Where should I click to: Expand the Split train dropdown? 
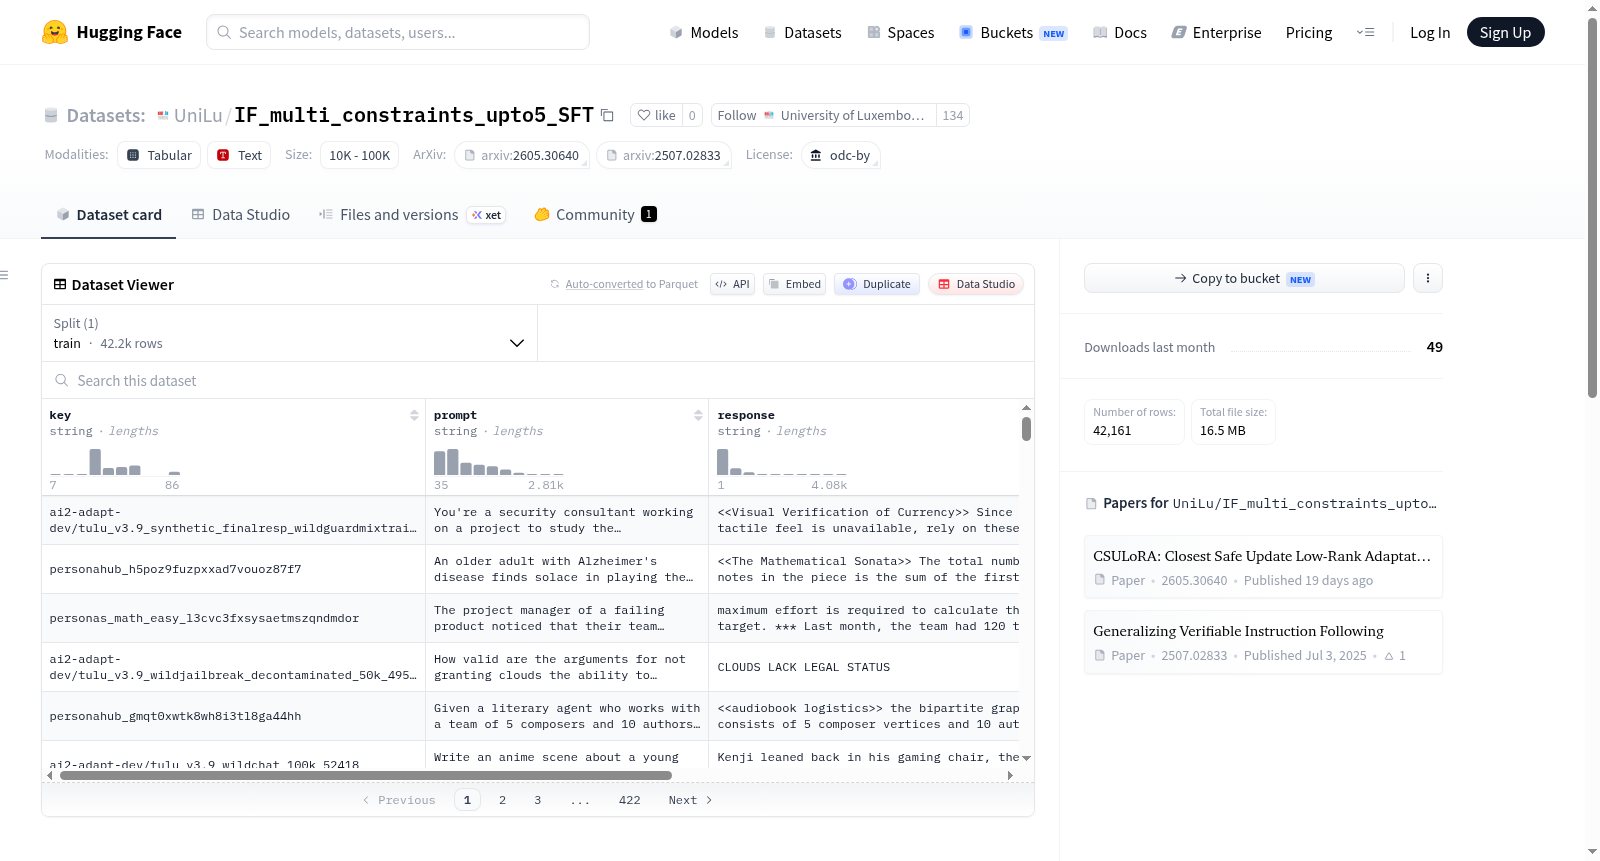coord(289,333)
